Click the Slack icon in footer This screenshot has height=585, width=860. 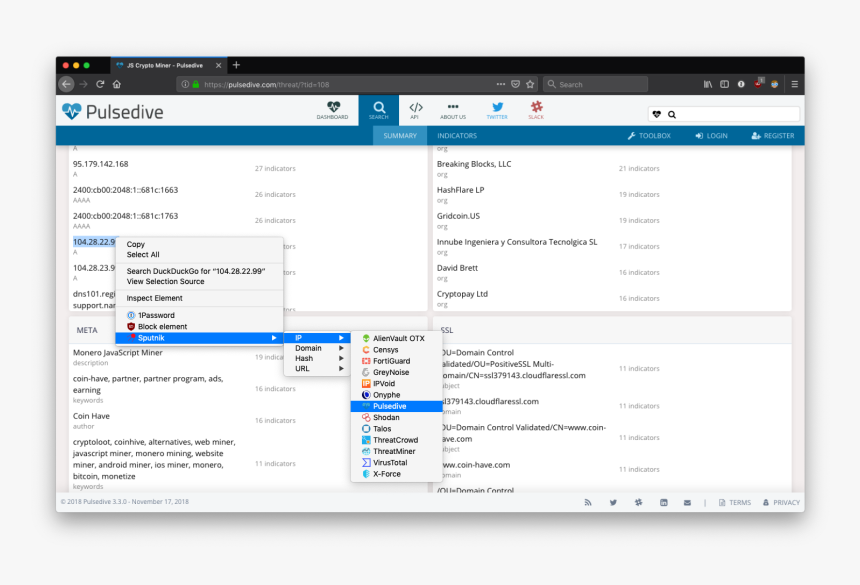pos(638,502)
